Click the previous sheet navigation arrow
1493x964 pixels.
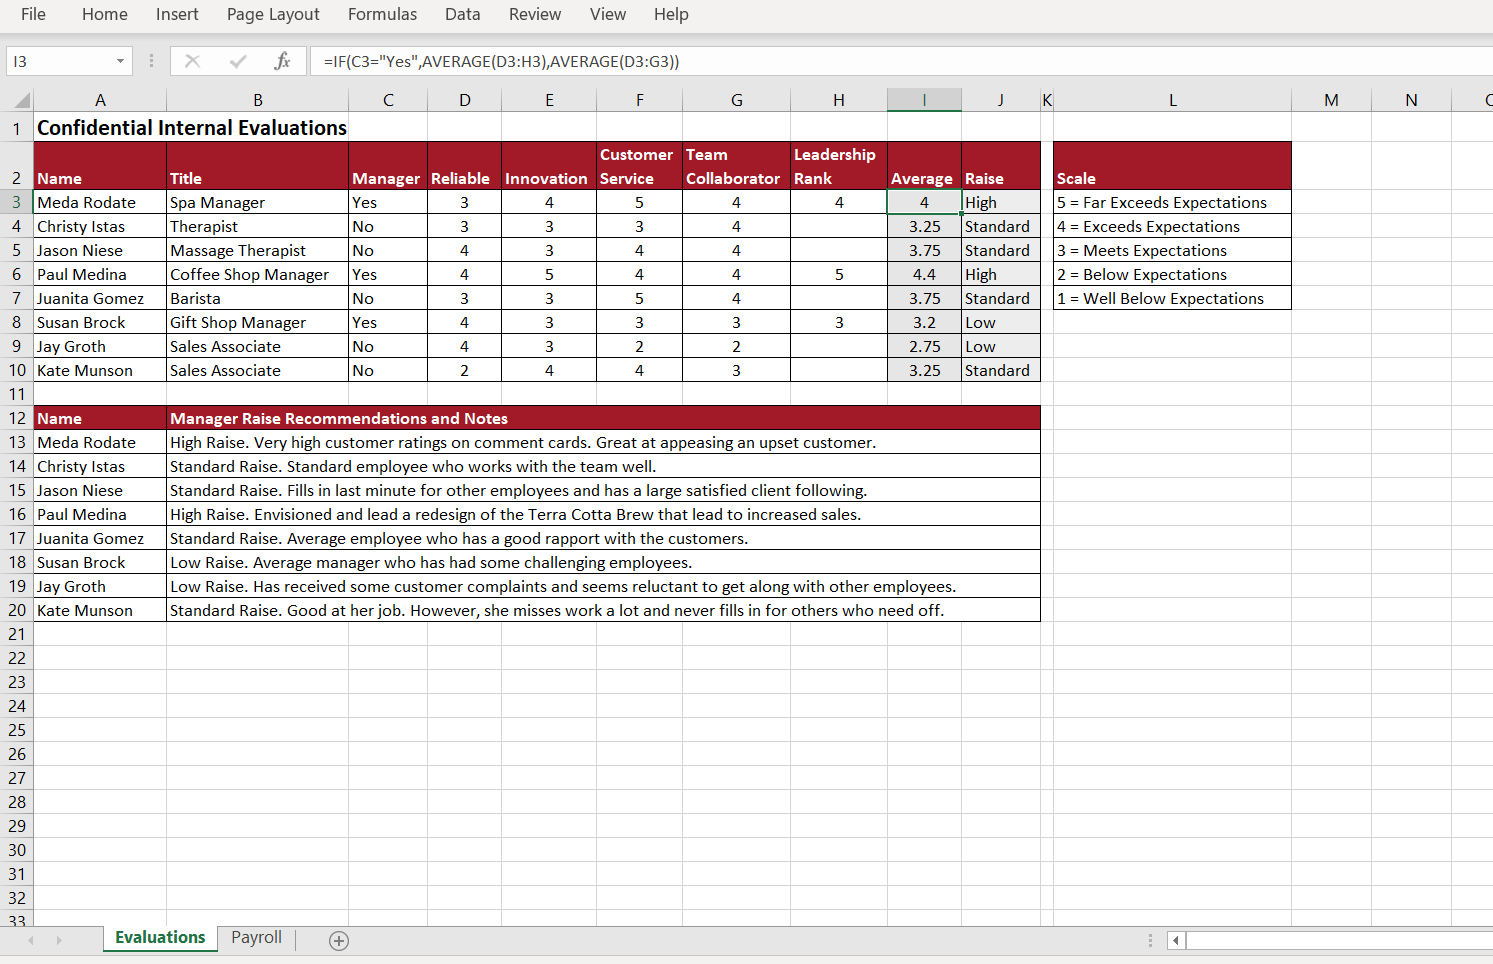pos(31,940)
